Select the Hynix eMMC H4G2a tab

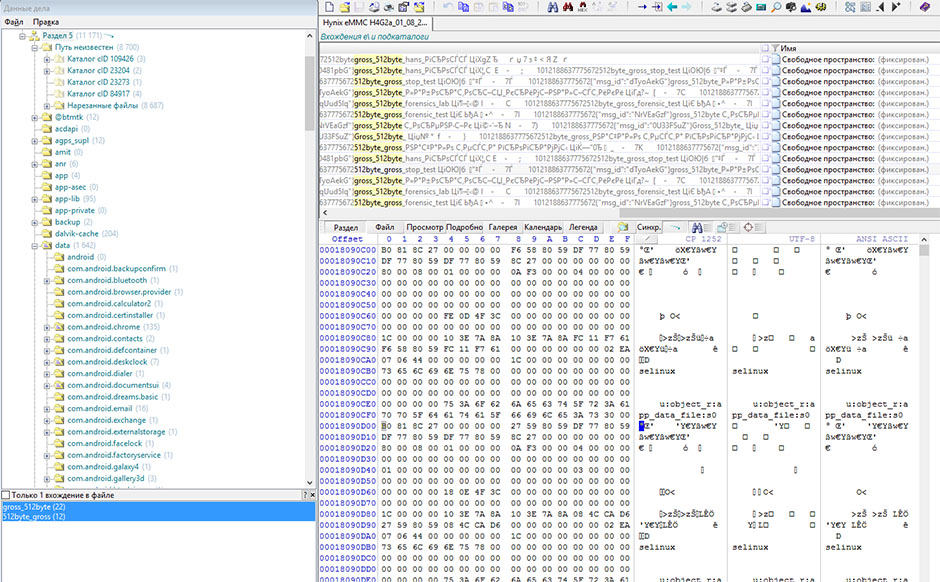click(373, 21)
